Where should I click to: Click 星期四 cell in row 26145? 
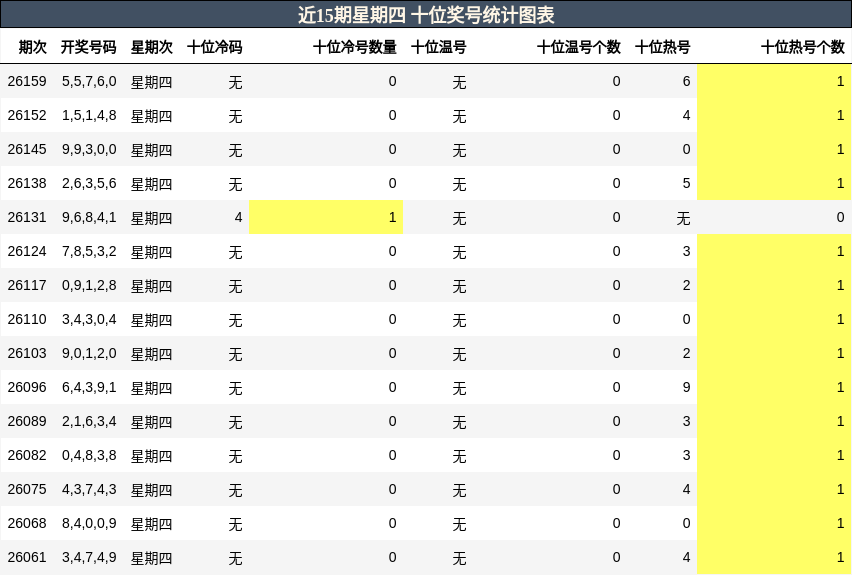coord(152,151)
